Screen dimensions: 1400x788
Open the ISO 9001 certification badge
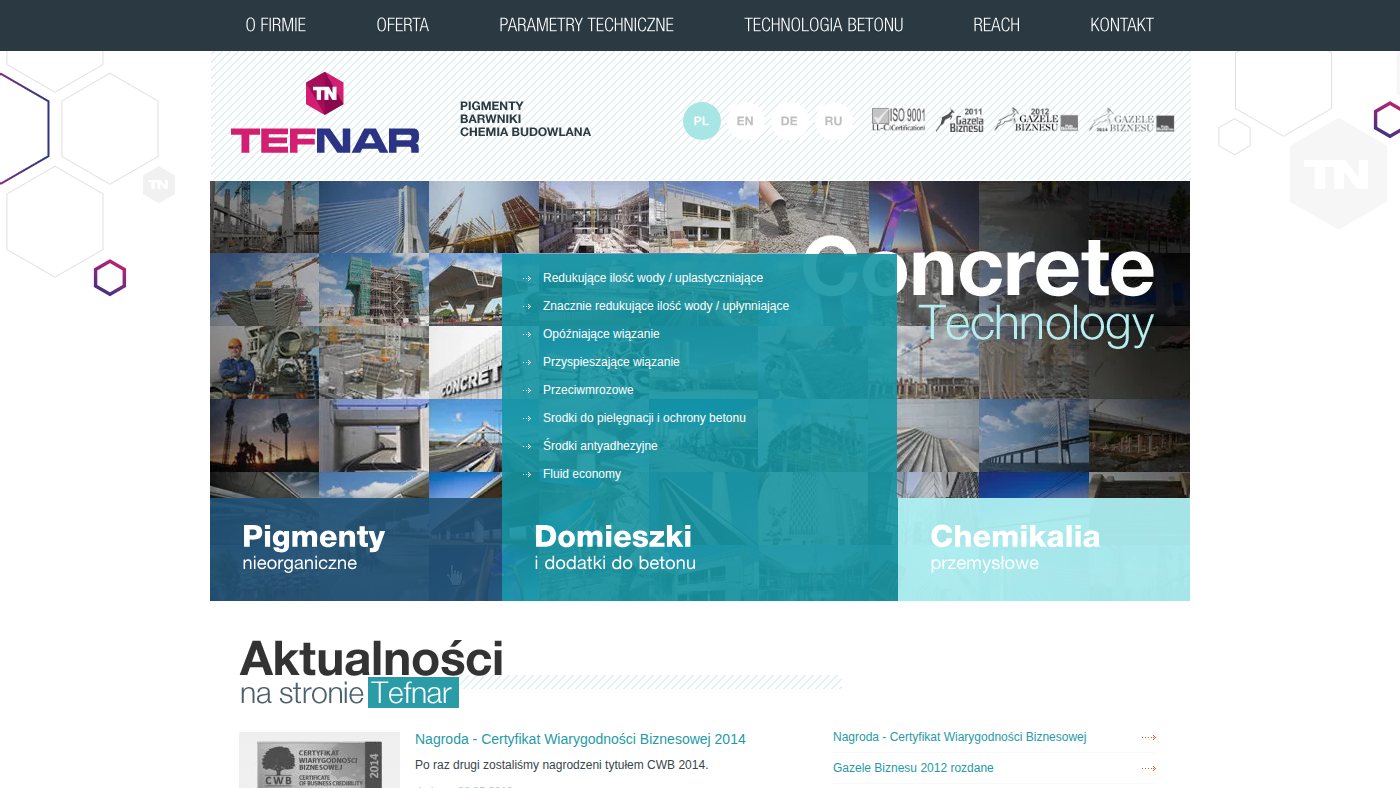(898, 120)
